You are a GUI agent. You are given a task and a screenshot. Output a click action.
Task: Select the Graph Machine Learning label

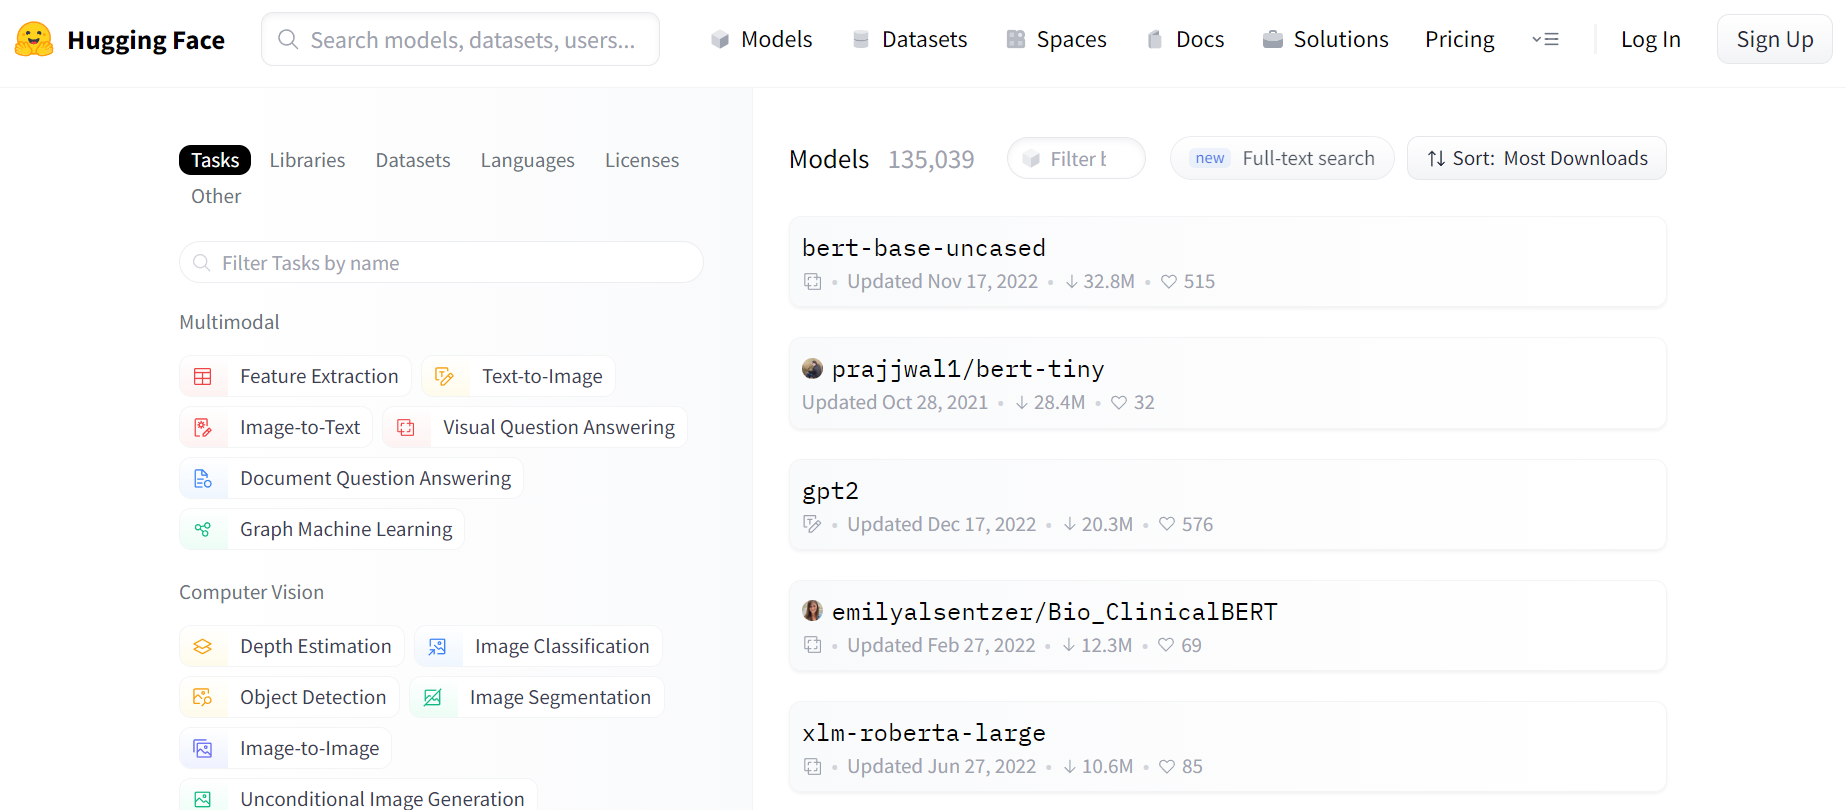(x=346, y=529)
